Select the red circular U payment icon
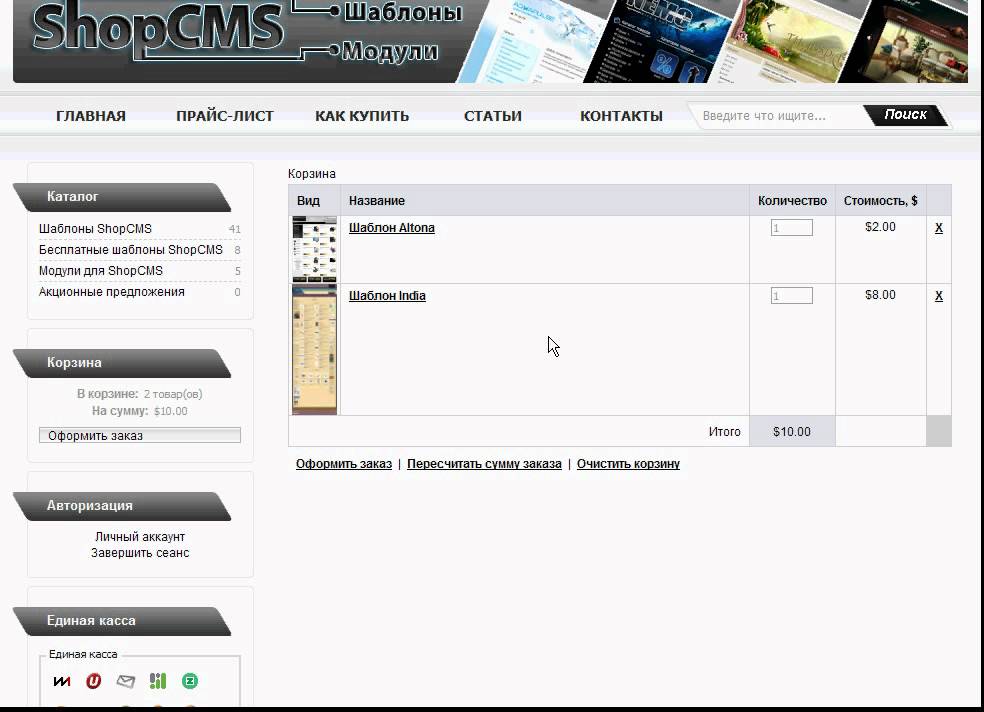The width and height of the screenshot is (984, 712). 94,681
